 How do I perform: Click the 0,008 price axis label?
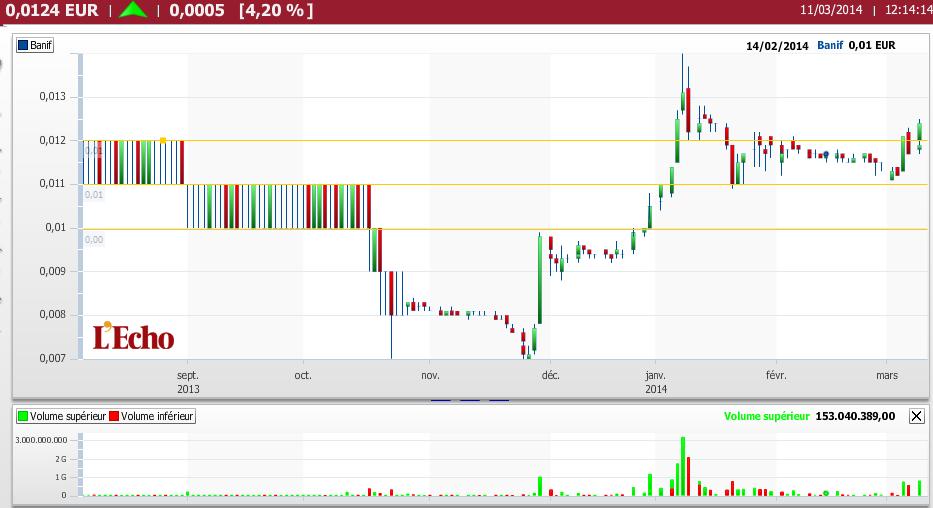[x=52, y=315]
